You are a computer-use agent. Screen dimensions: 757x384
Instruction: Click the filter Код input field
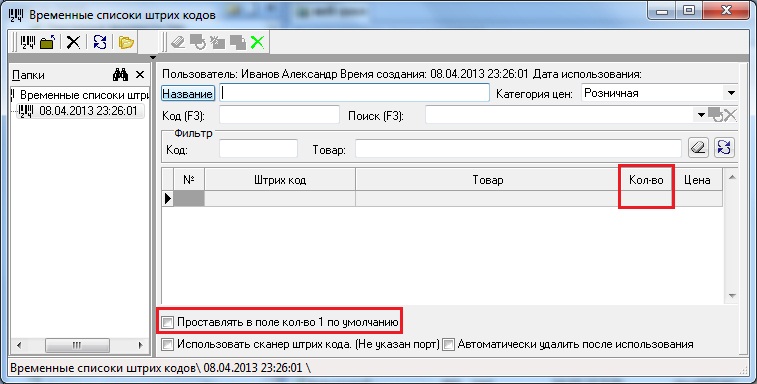click(x=258, y=149)
